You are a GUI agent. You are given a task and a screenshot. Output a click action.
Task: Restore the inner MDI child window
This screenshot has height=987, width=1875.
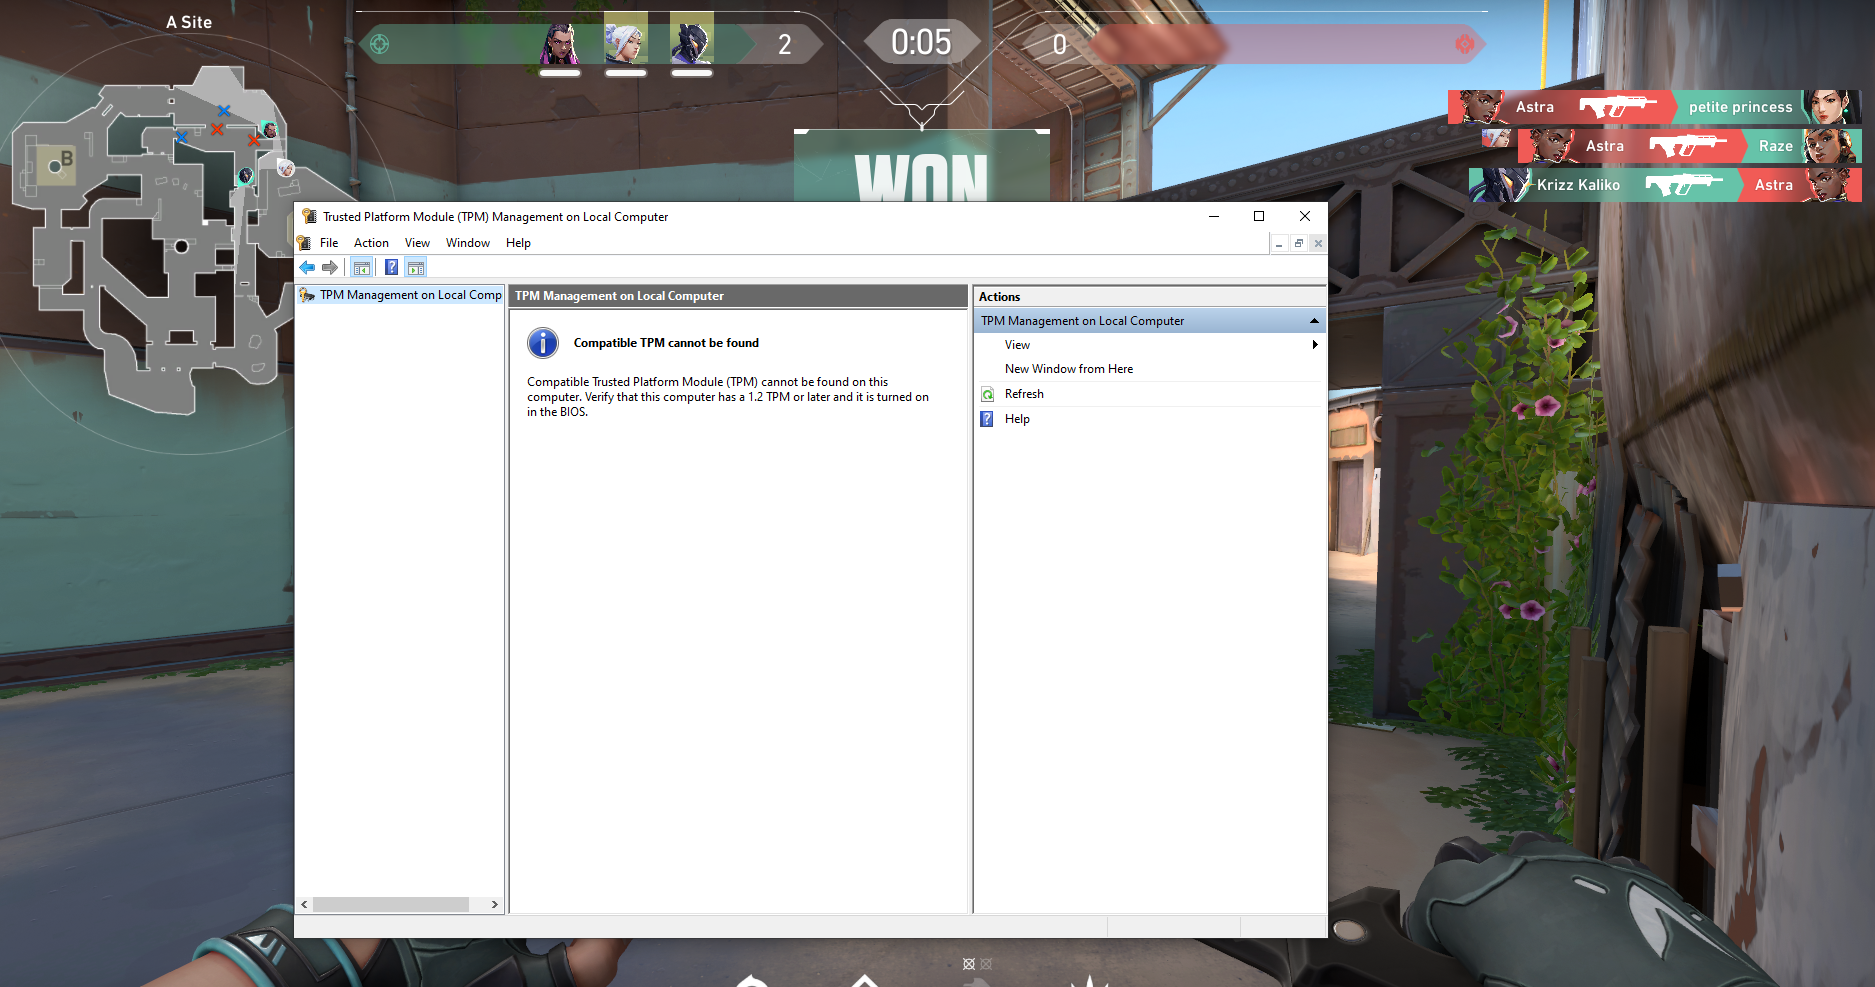tap(1298, 243)
